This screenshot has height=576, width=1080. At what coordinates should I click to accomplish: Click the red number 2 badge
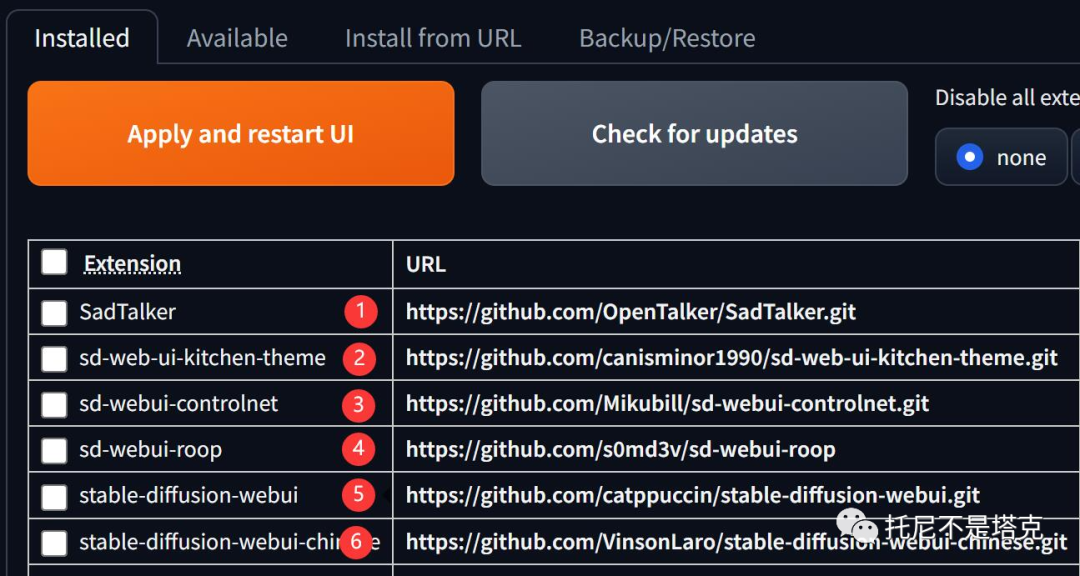pyautogui.click(x=359, y=358)
